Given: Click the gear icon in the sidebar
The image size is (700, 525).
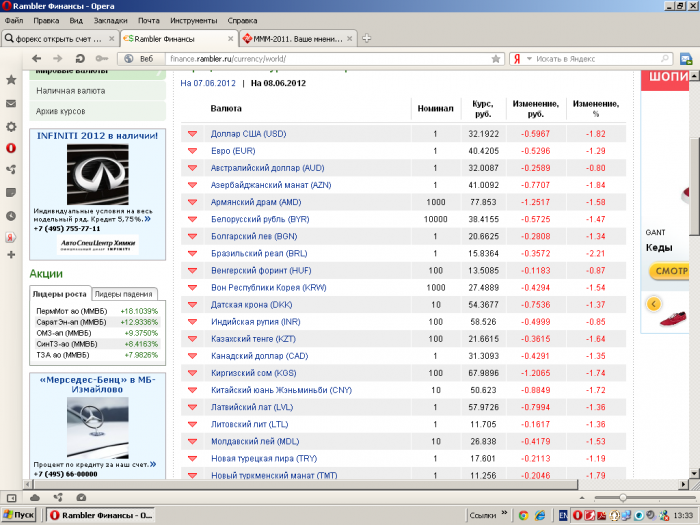Looking at the screenshot, I should click(x=11, y=126).
